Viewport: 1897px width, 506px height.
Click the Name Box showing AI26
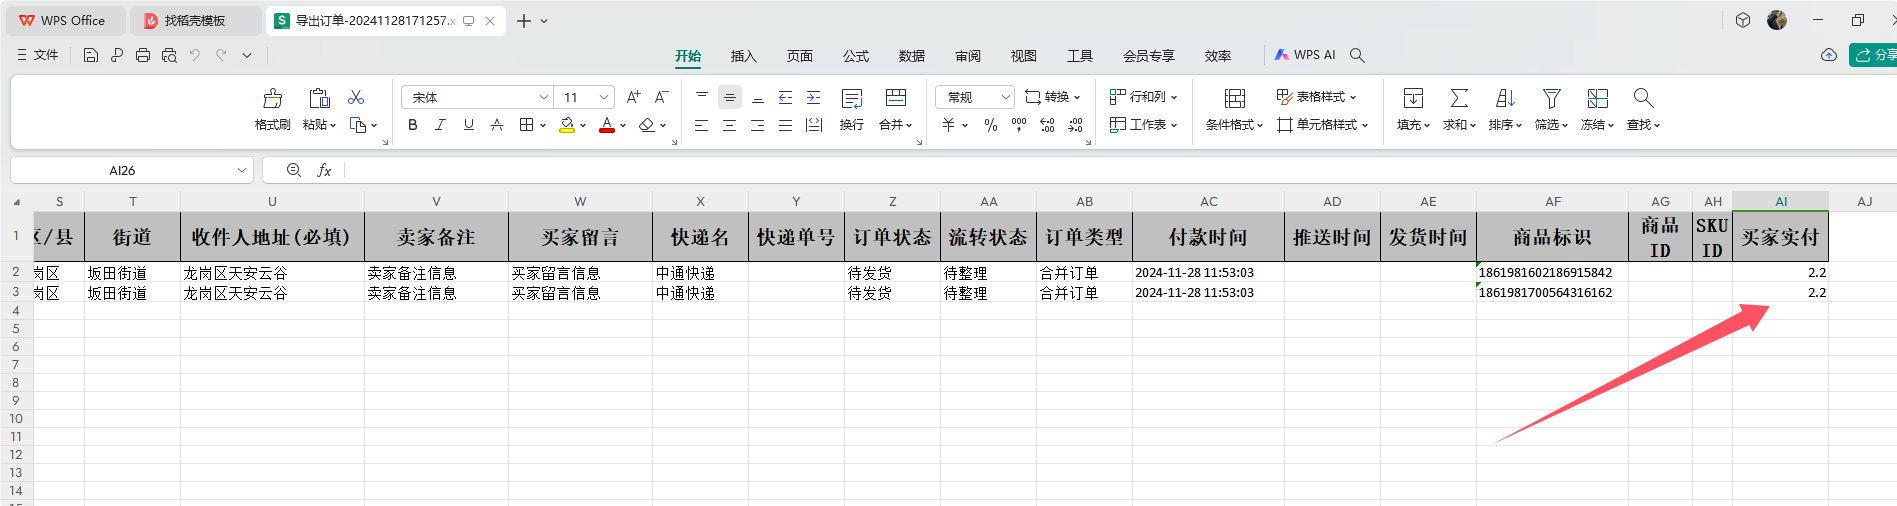click(x=130, y=170)
